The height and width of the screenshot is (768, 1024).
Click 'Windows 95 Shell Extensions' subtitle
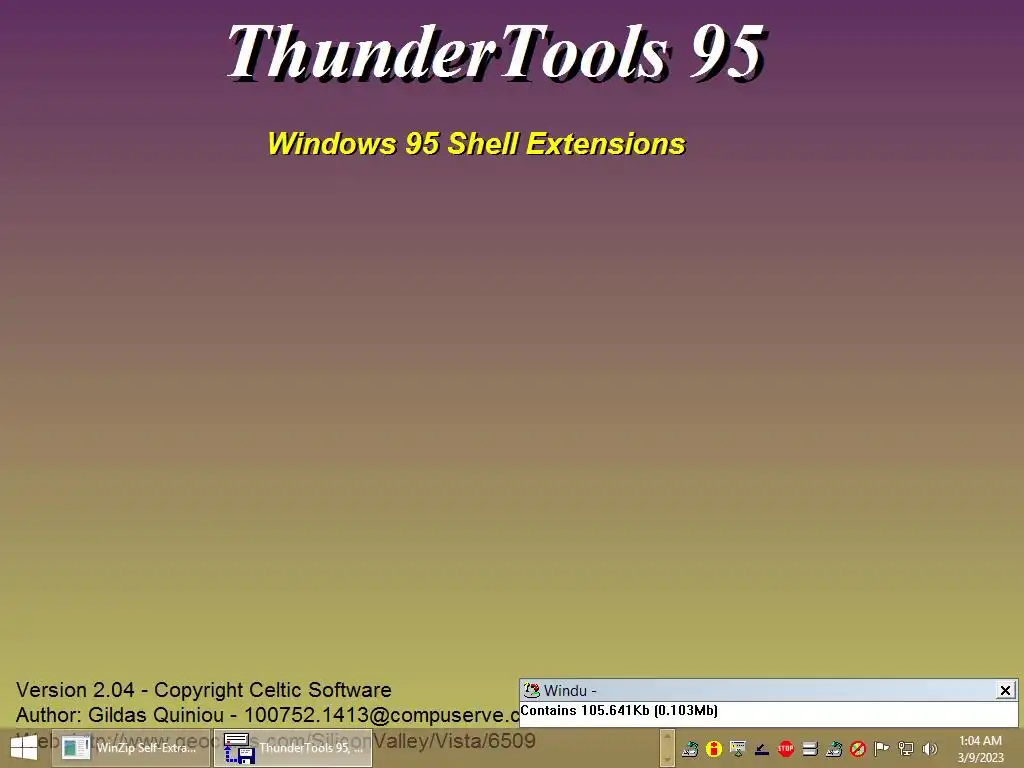pyautogui.click(x=477, y=144)
